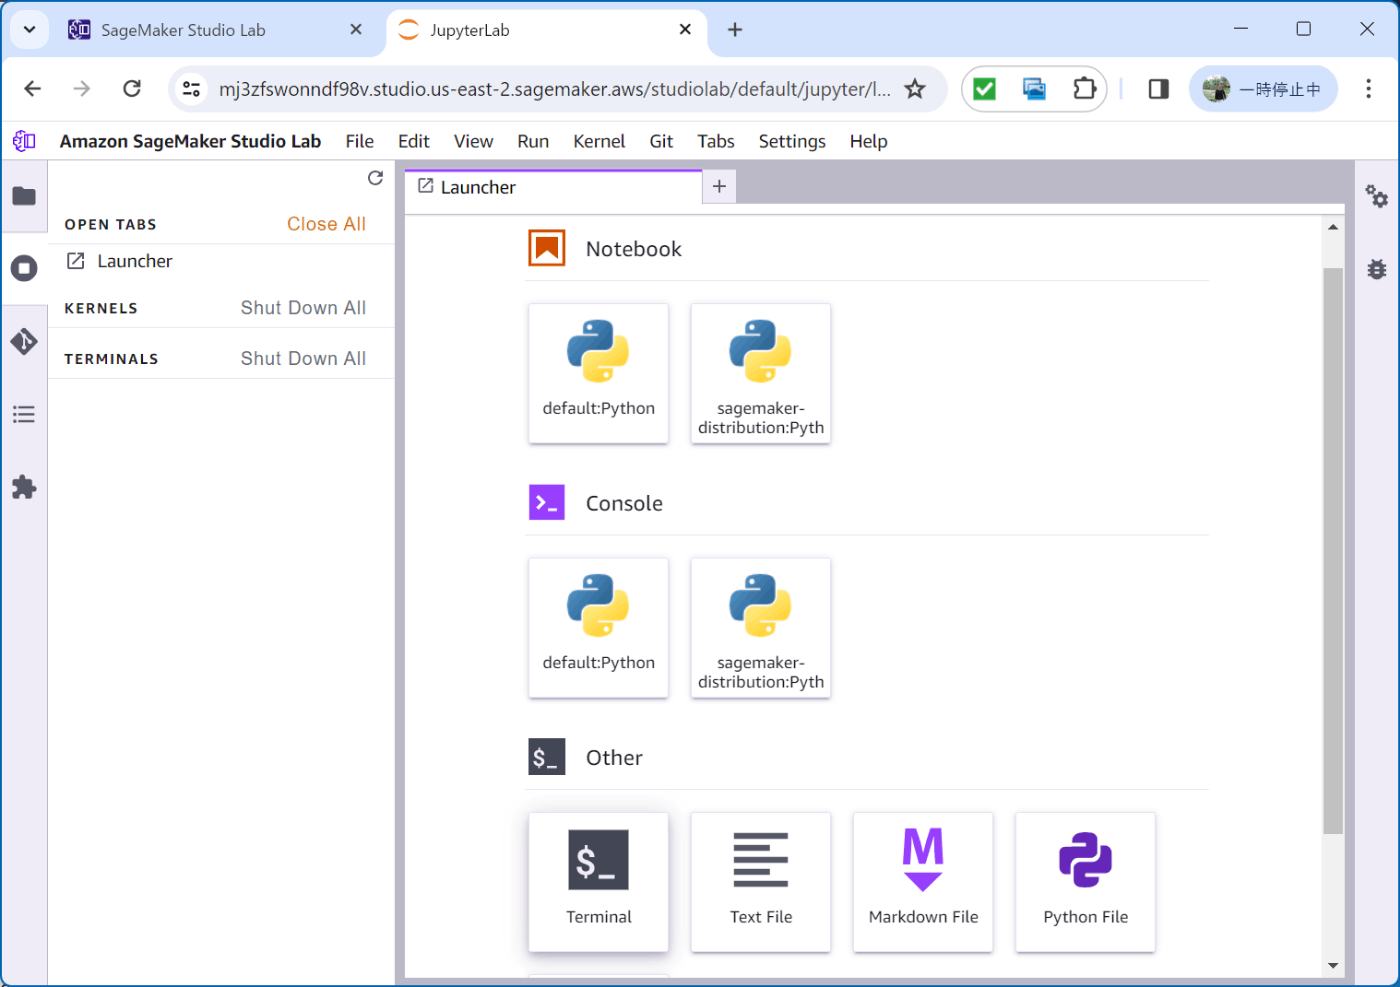Image resolution: width=1400 pixels, height=987 pixels.
Task: Create a new Markdown File
Action: [923, 881]
